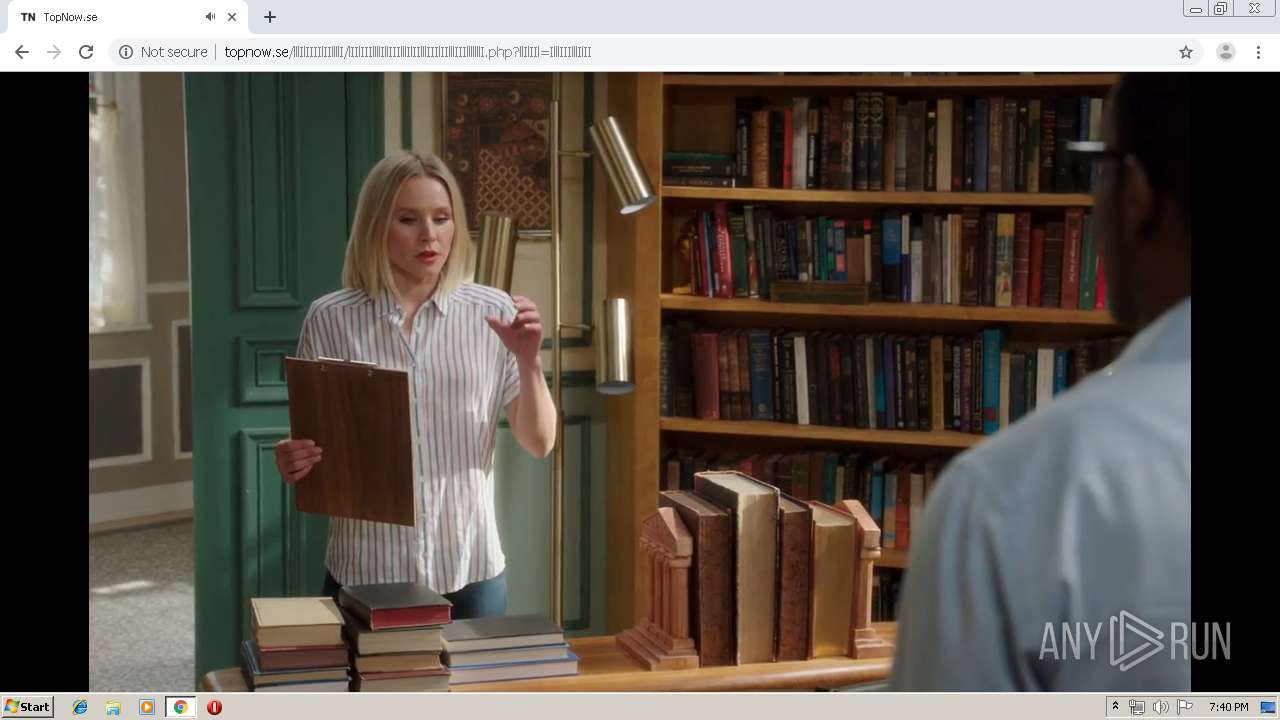Minimize the Chrome window
The height and width of the screenshot is (720, 1280).
click(x=1195, y=9)
